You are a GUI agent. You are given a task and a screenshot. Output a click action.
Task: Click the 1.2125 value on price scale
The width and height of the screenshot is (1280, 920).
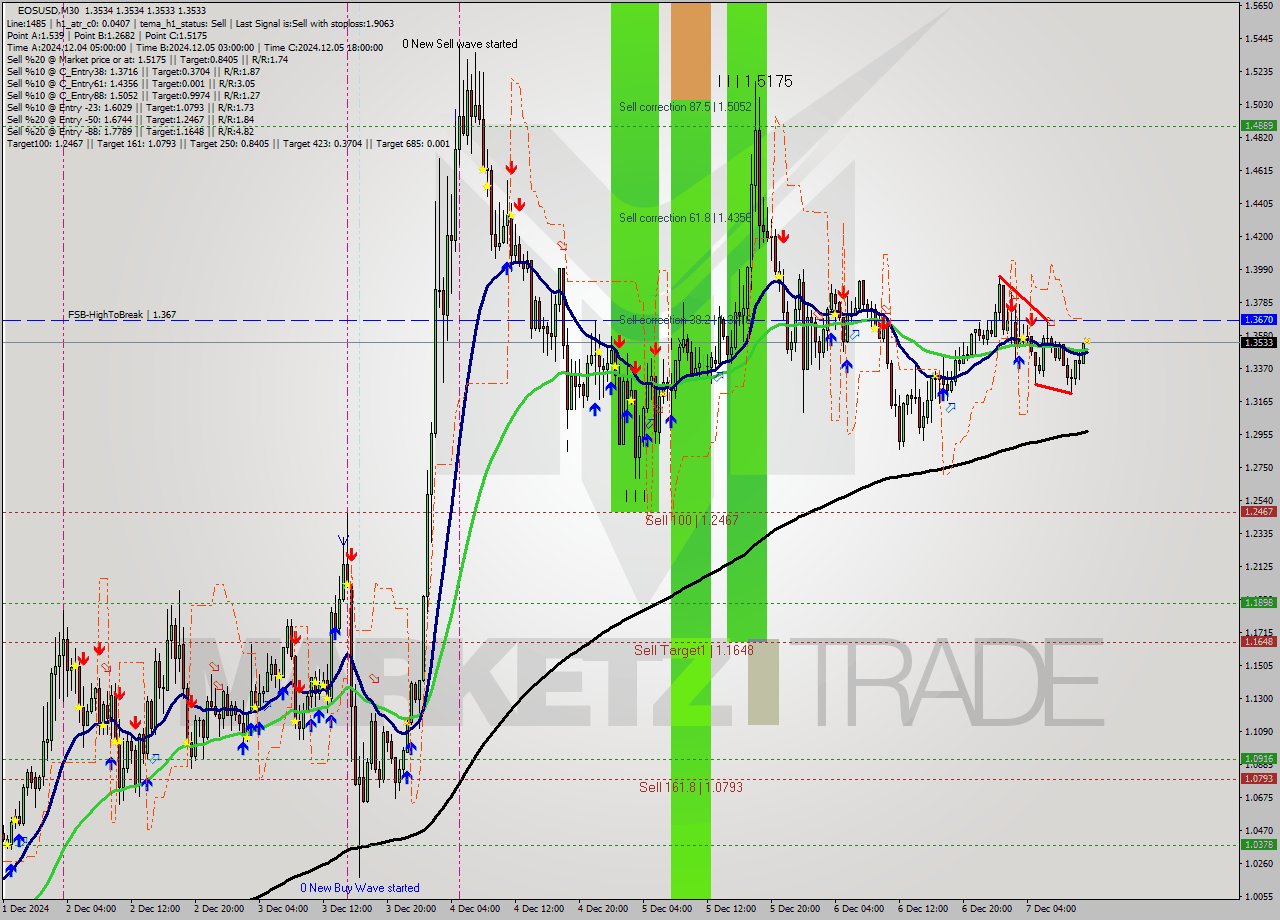point(1258,566)
